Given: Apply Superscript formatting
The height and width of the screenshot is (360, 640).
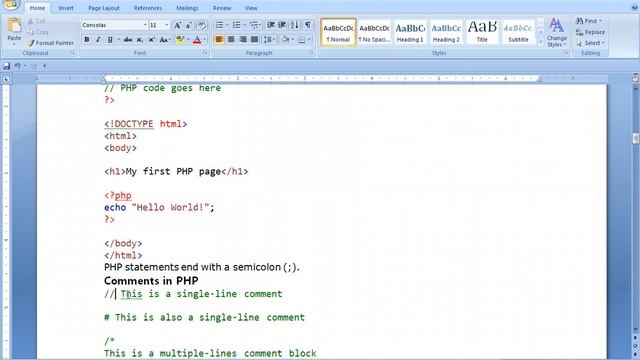Looking at the screenshot, I should (x=151, y=40).
